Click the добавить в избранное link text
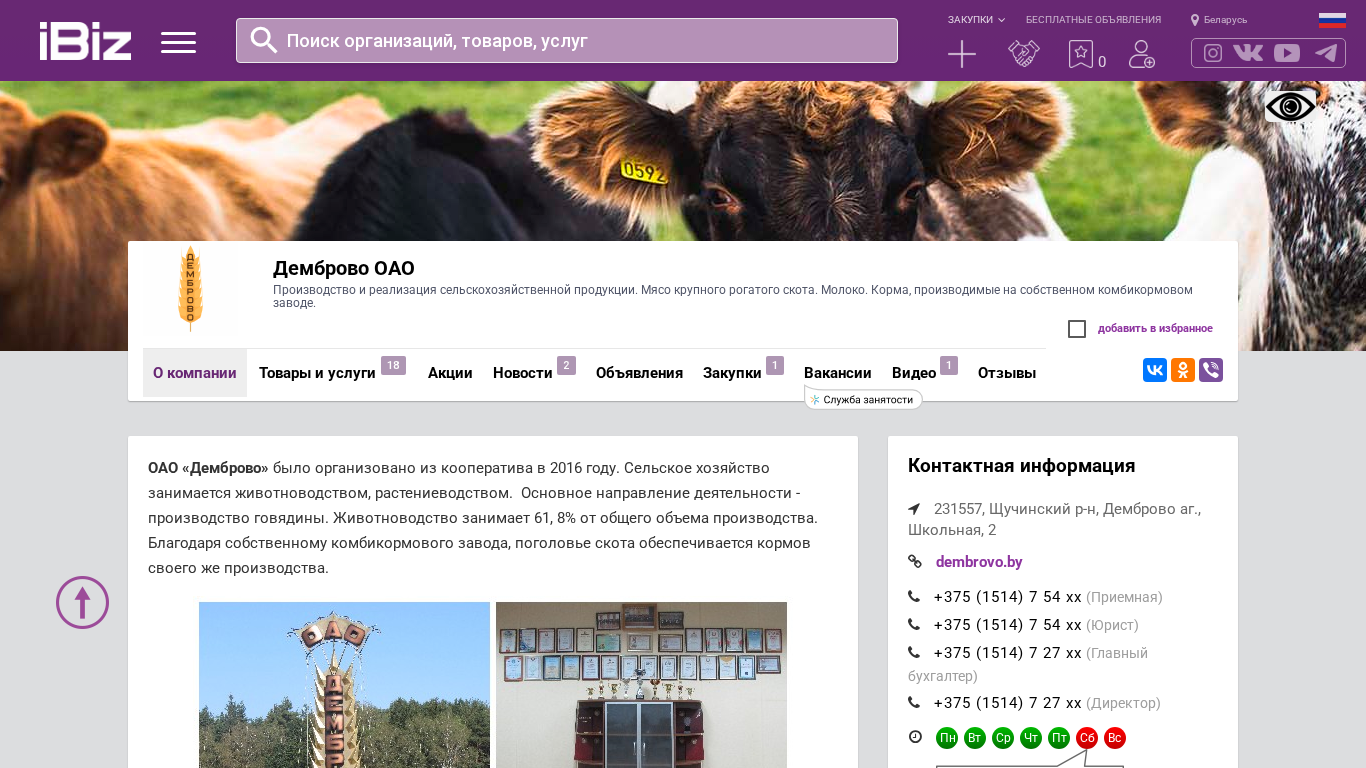1366x768 pixels. pyautogui.click(x=1155, y=329)
